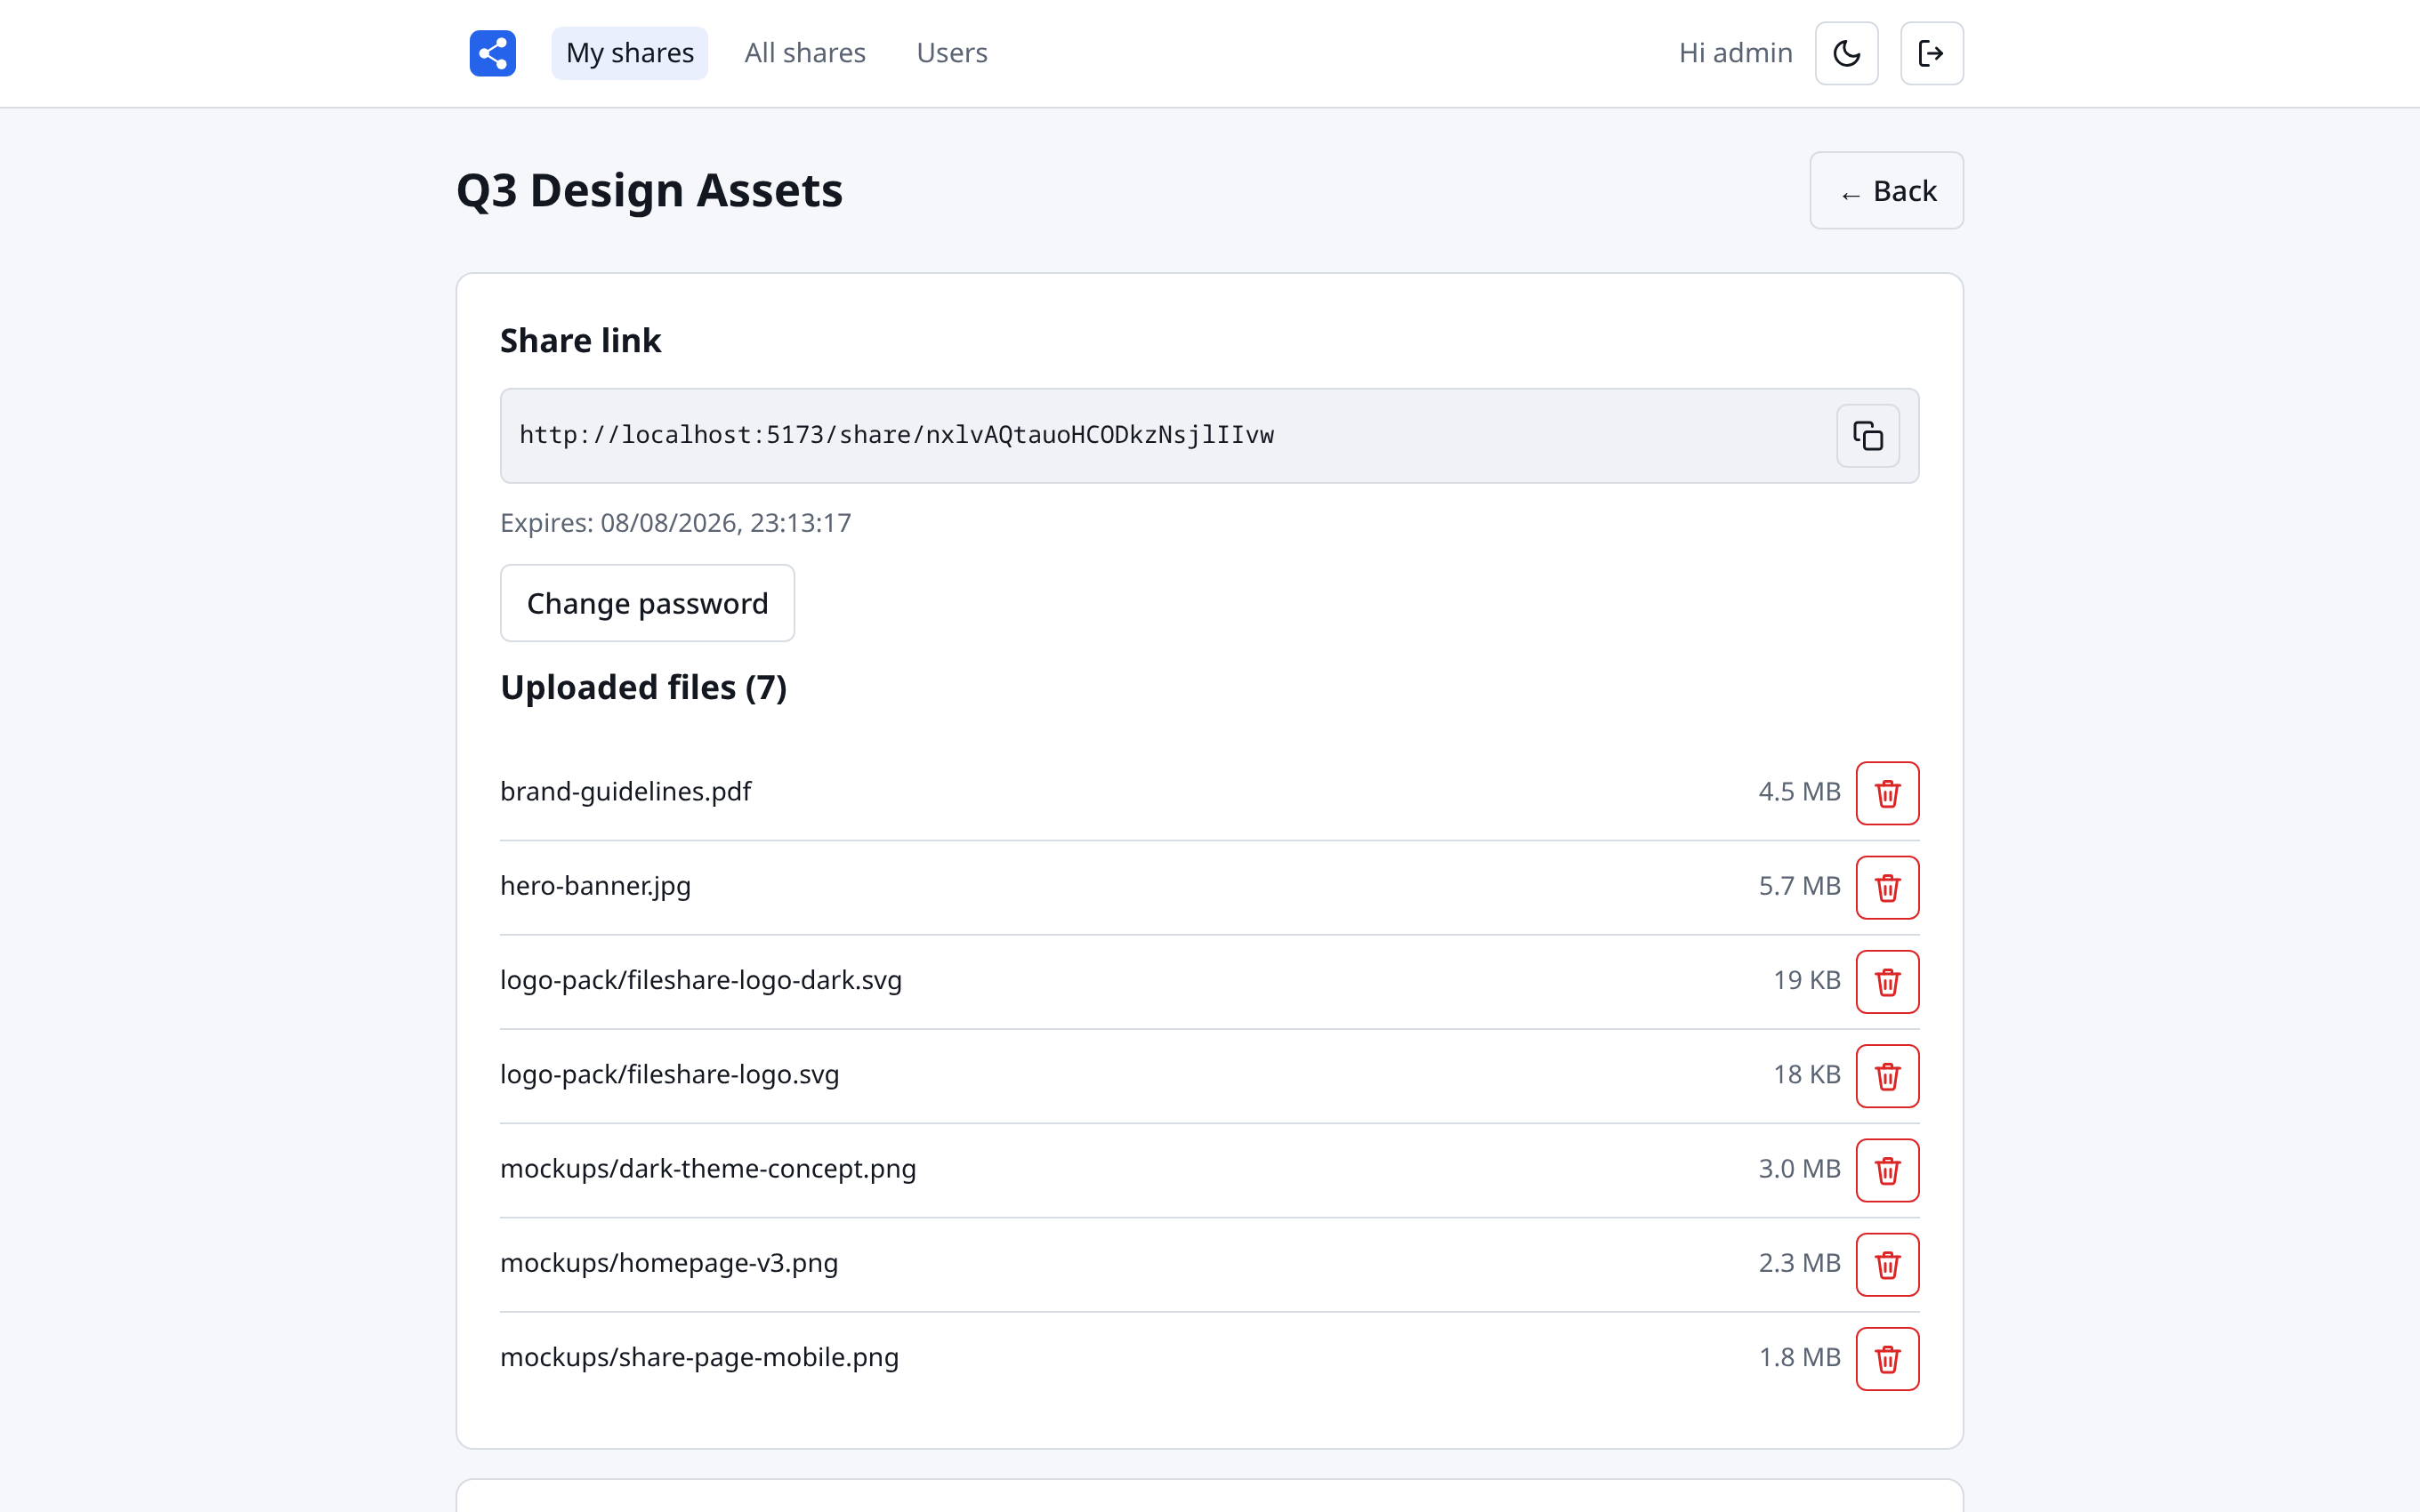Delete brand-guidelines.pdf with trash icon

[x=1887, y=793]
